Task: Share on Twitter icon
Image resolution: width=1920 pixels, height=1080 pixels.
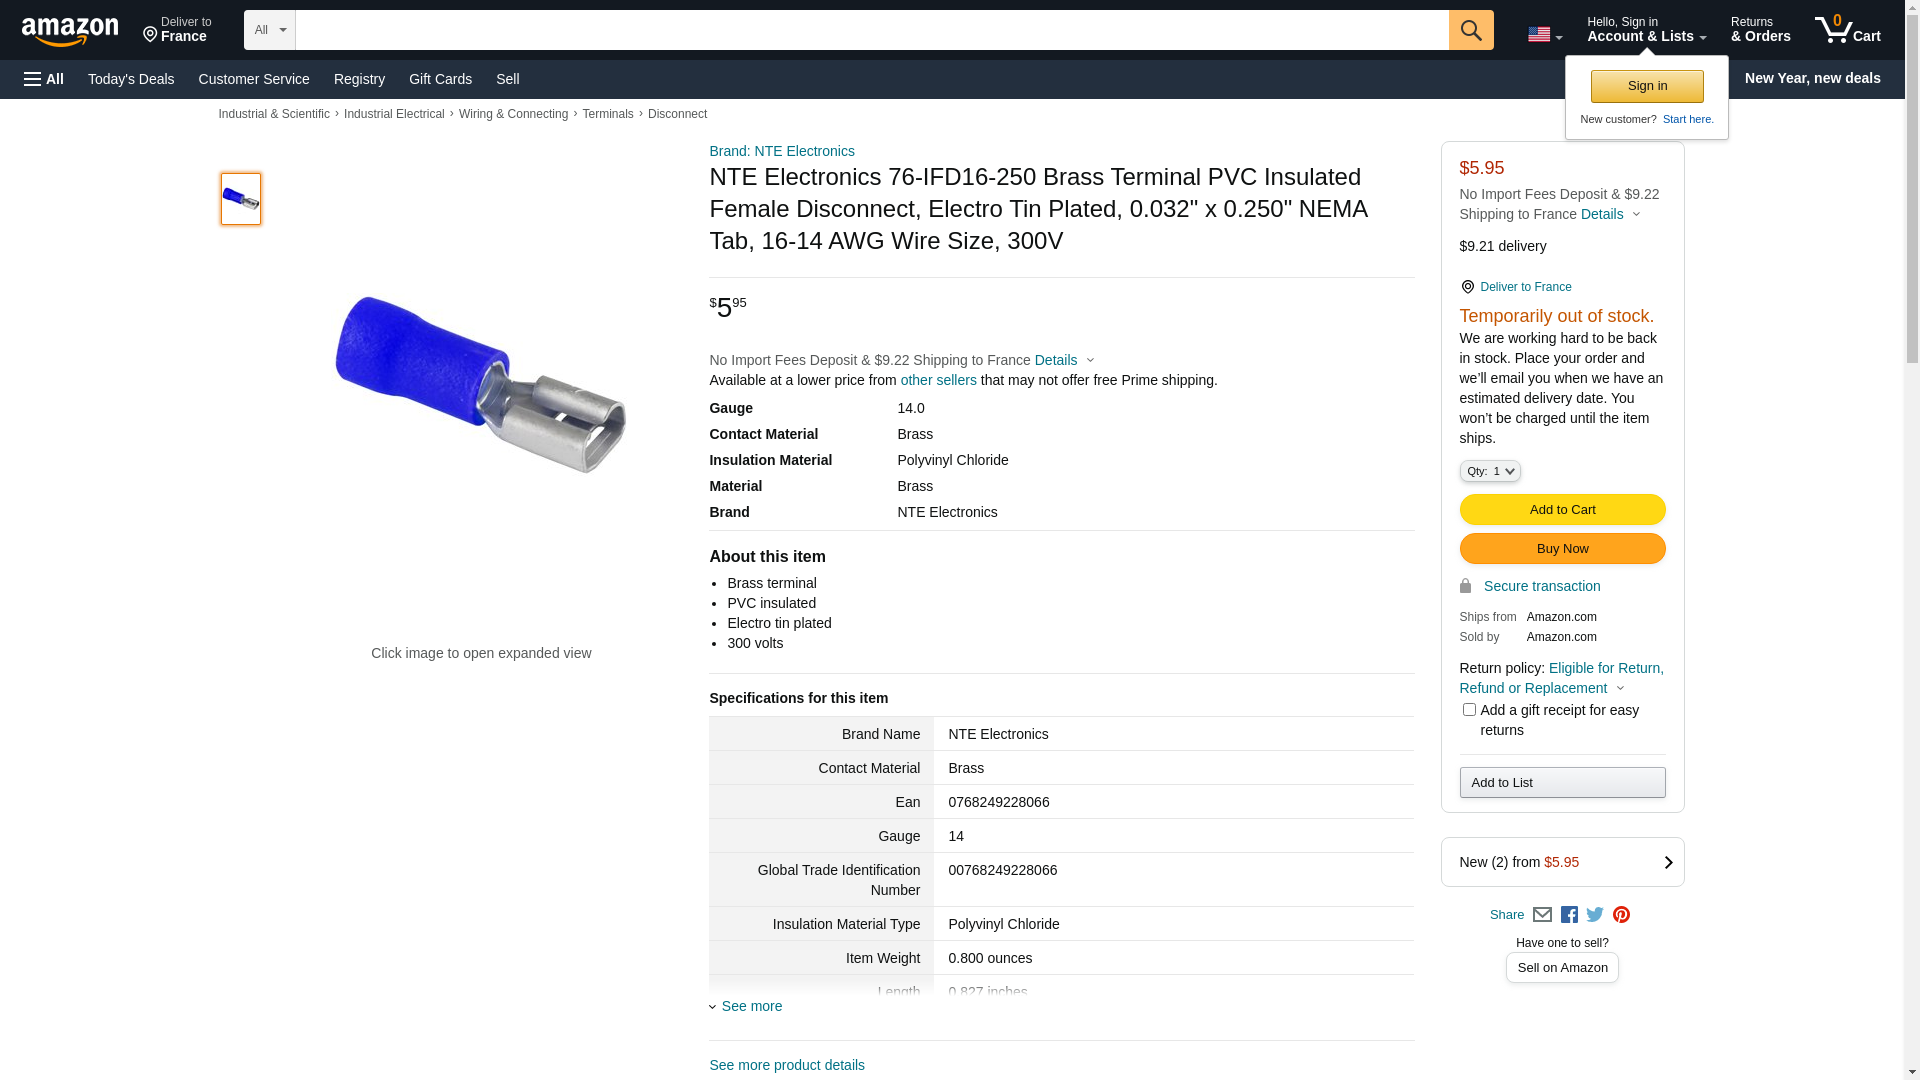Action: click(1595, 915)
